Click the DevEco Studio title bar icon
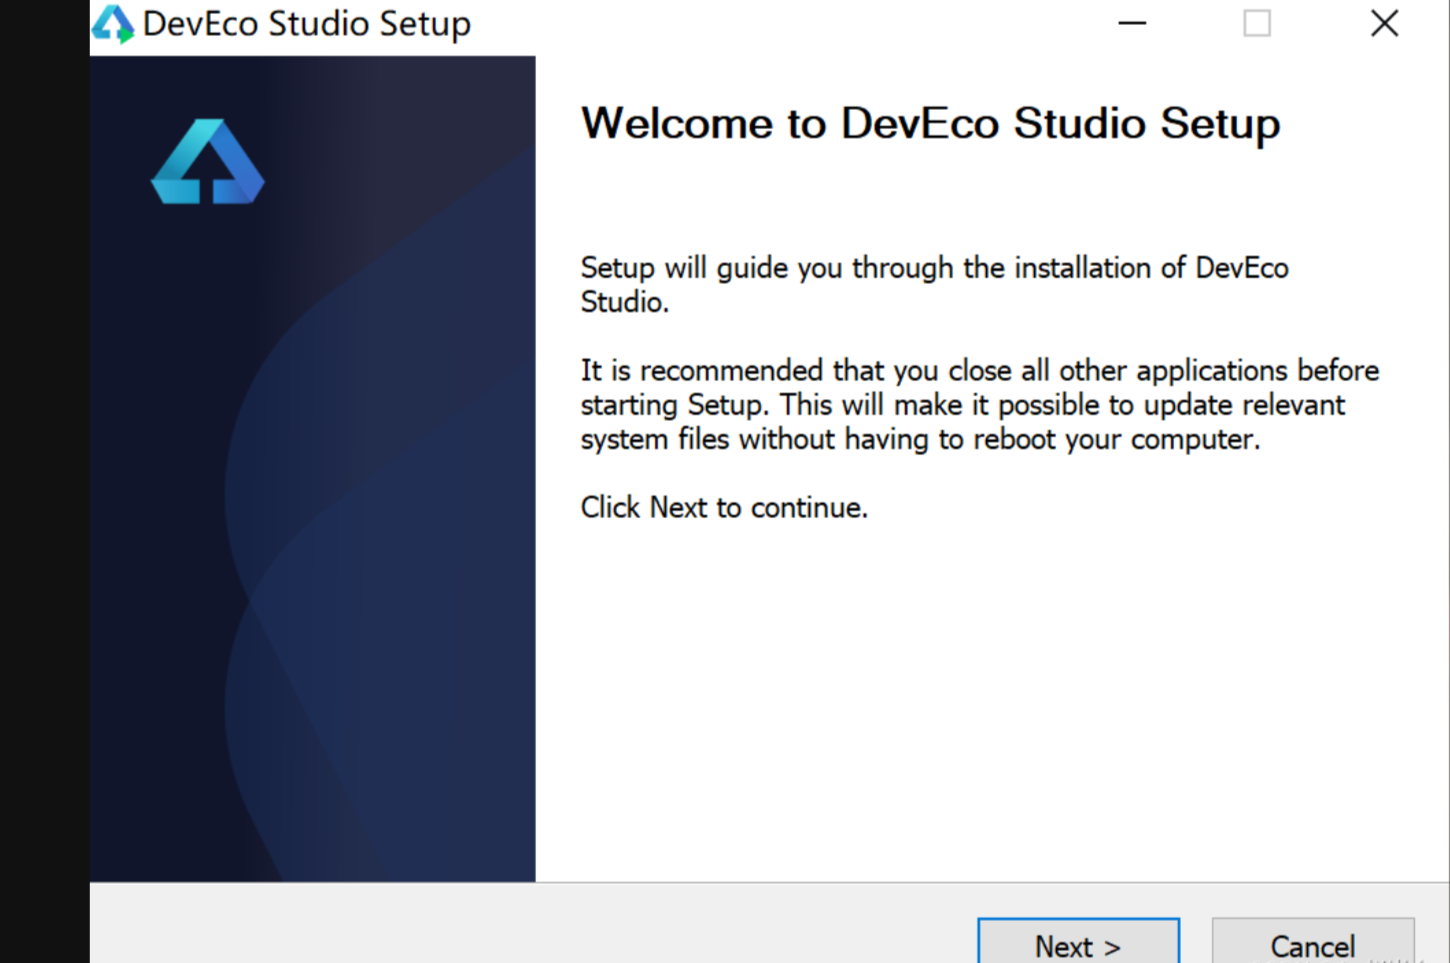Image resolution: width=1450 pixels, height=963 pixels. (x=112, y=24)
